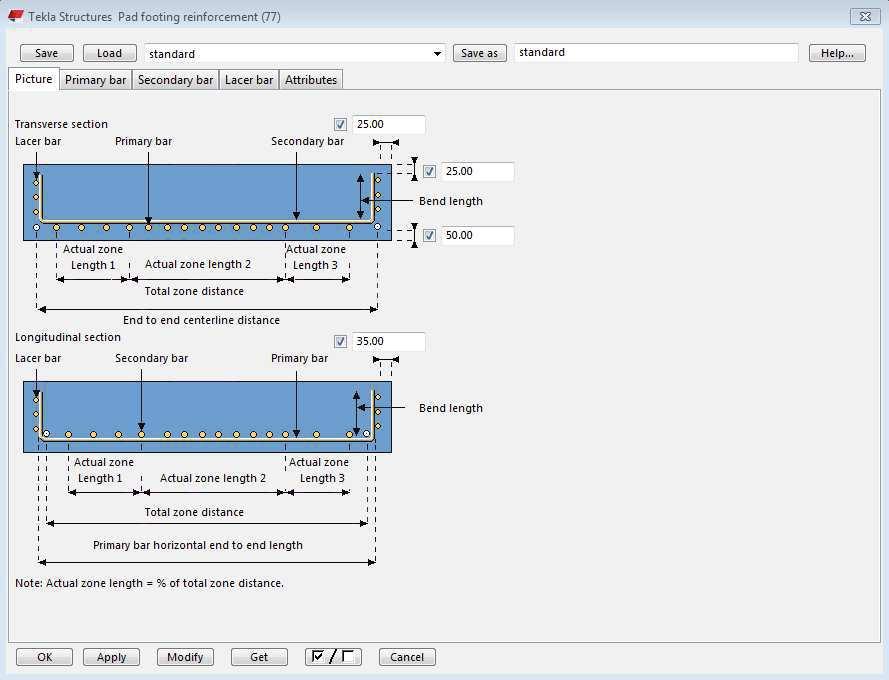This screenshot has height=680, width=889.
Task: Click the Tekla Structures logo icon in the title bar
Action: [x=16, y=16]
